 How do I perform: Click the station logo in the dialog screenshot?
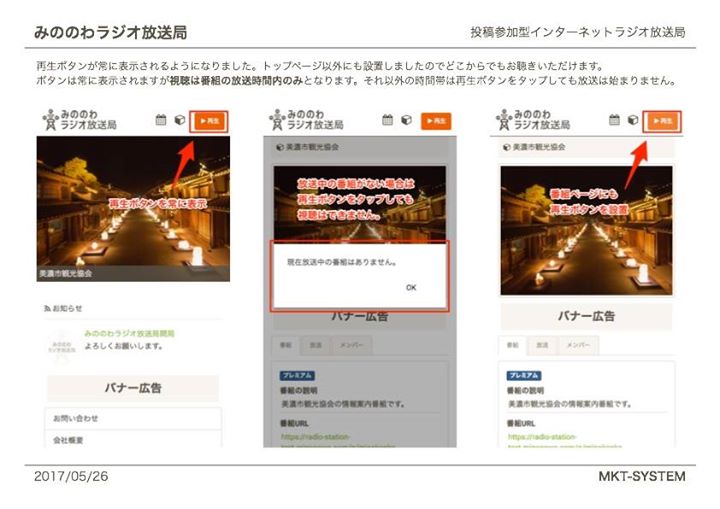click(306, 119)
